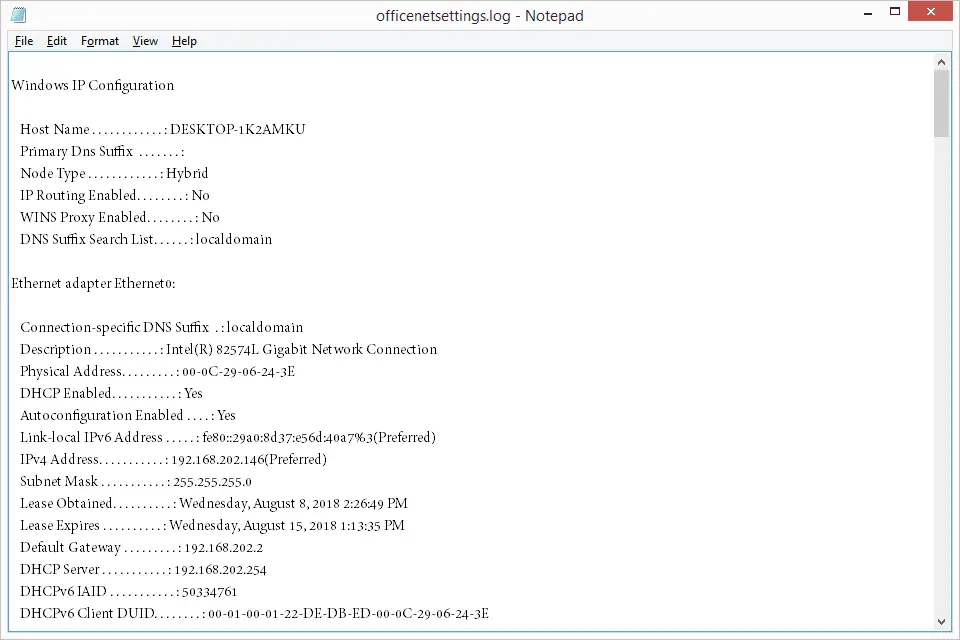960x640 pixels.
Task: Click the 'WINS Proxy Enabled' line
Action: pos(119,217)
